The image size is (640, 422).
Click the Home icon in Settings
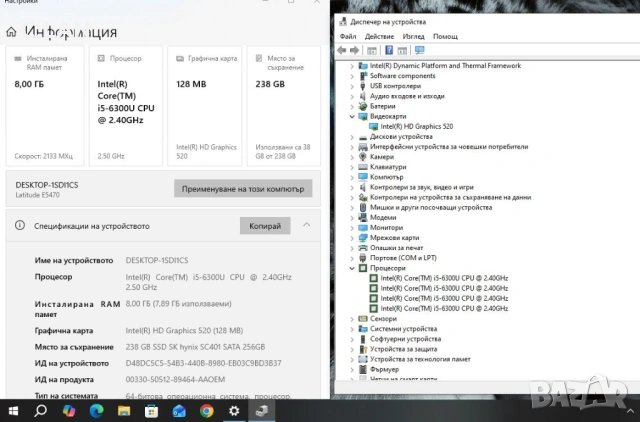(11, 32)
